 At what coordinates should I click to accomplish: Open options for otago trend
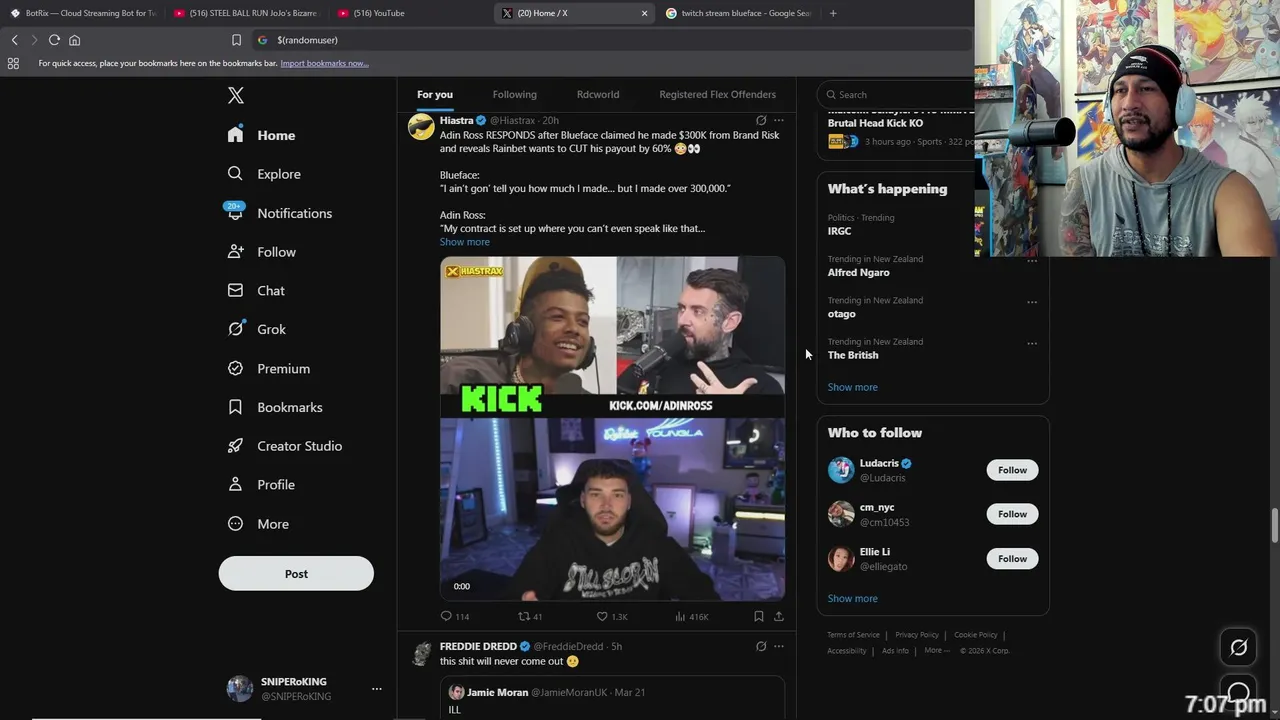pyautogui.click(x=1032, y=302)
